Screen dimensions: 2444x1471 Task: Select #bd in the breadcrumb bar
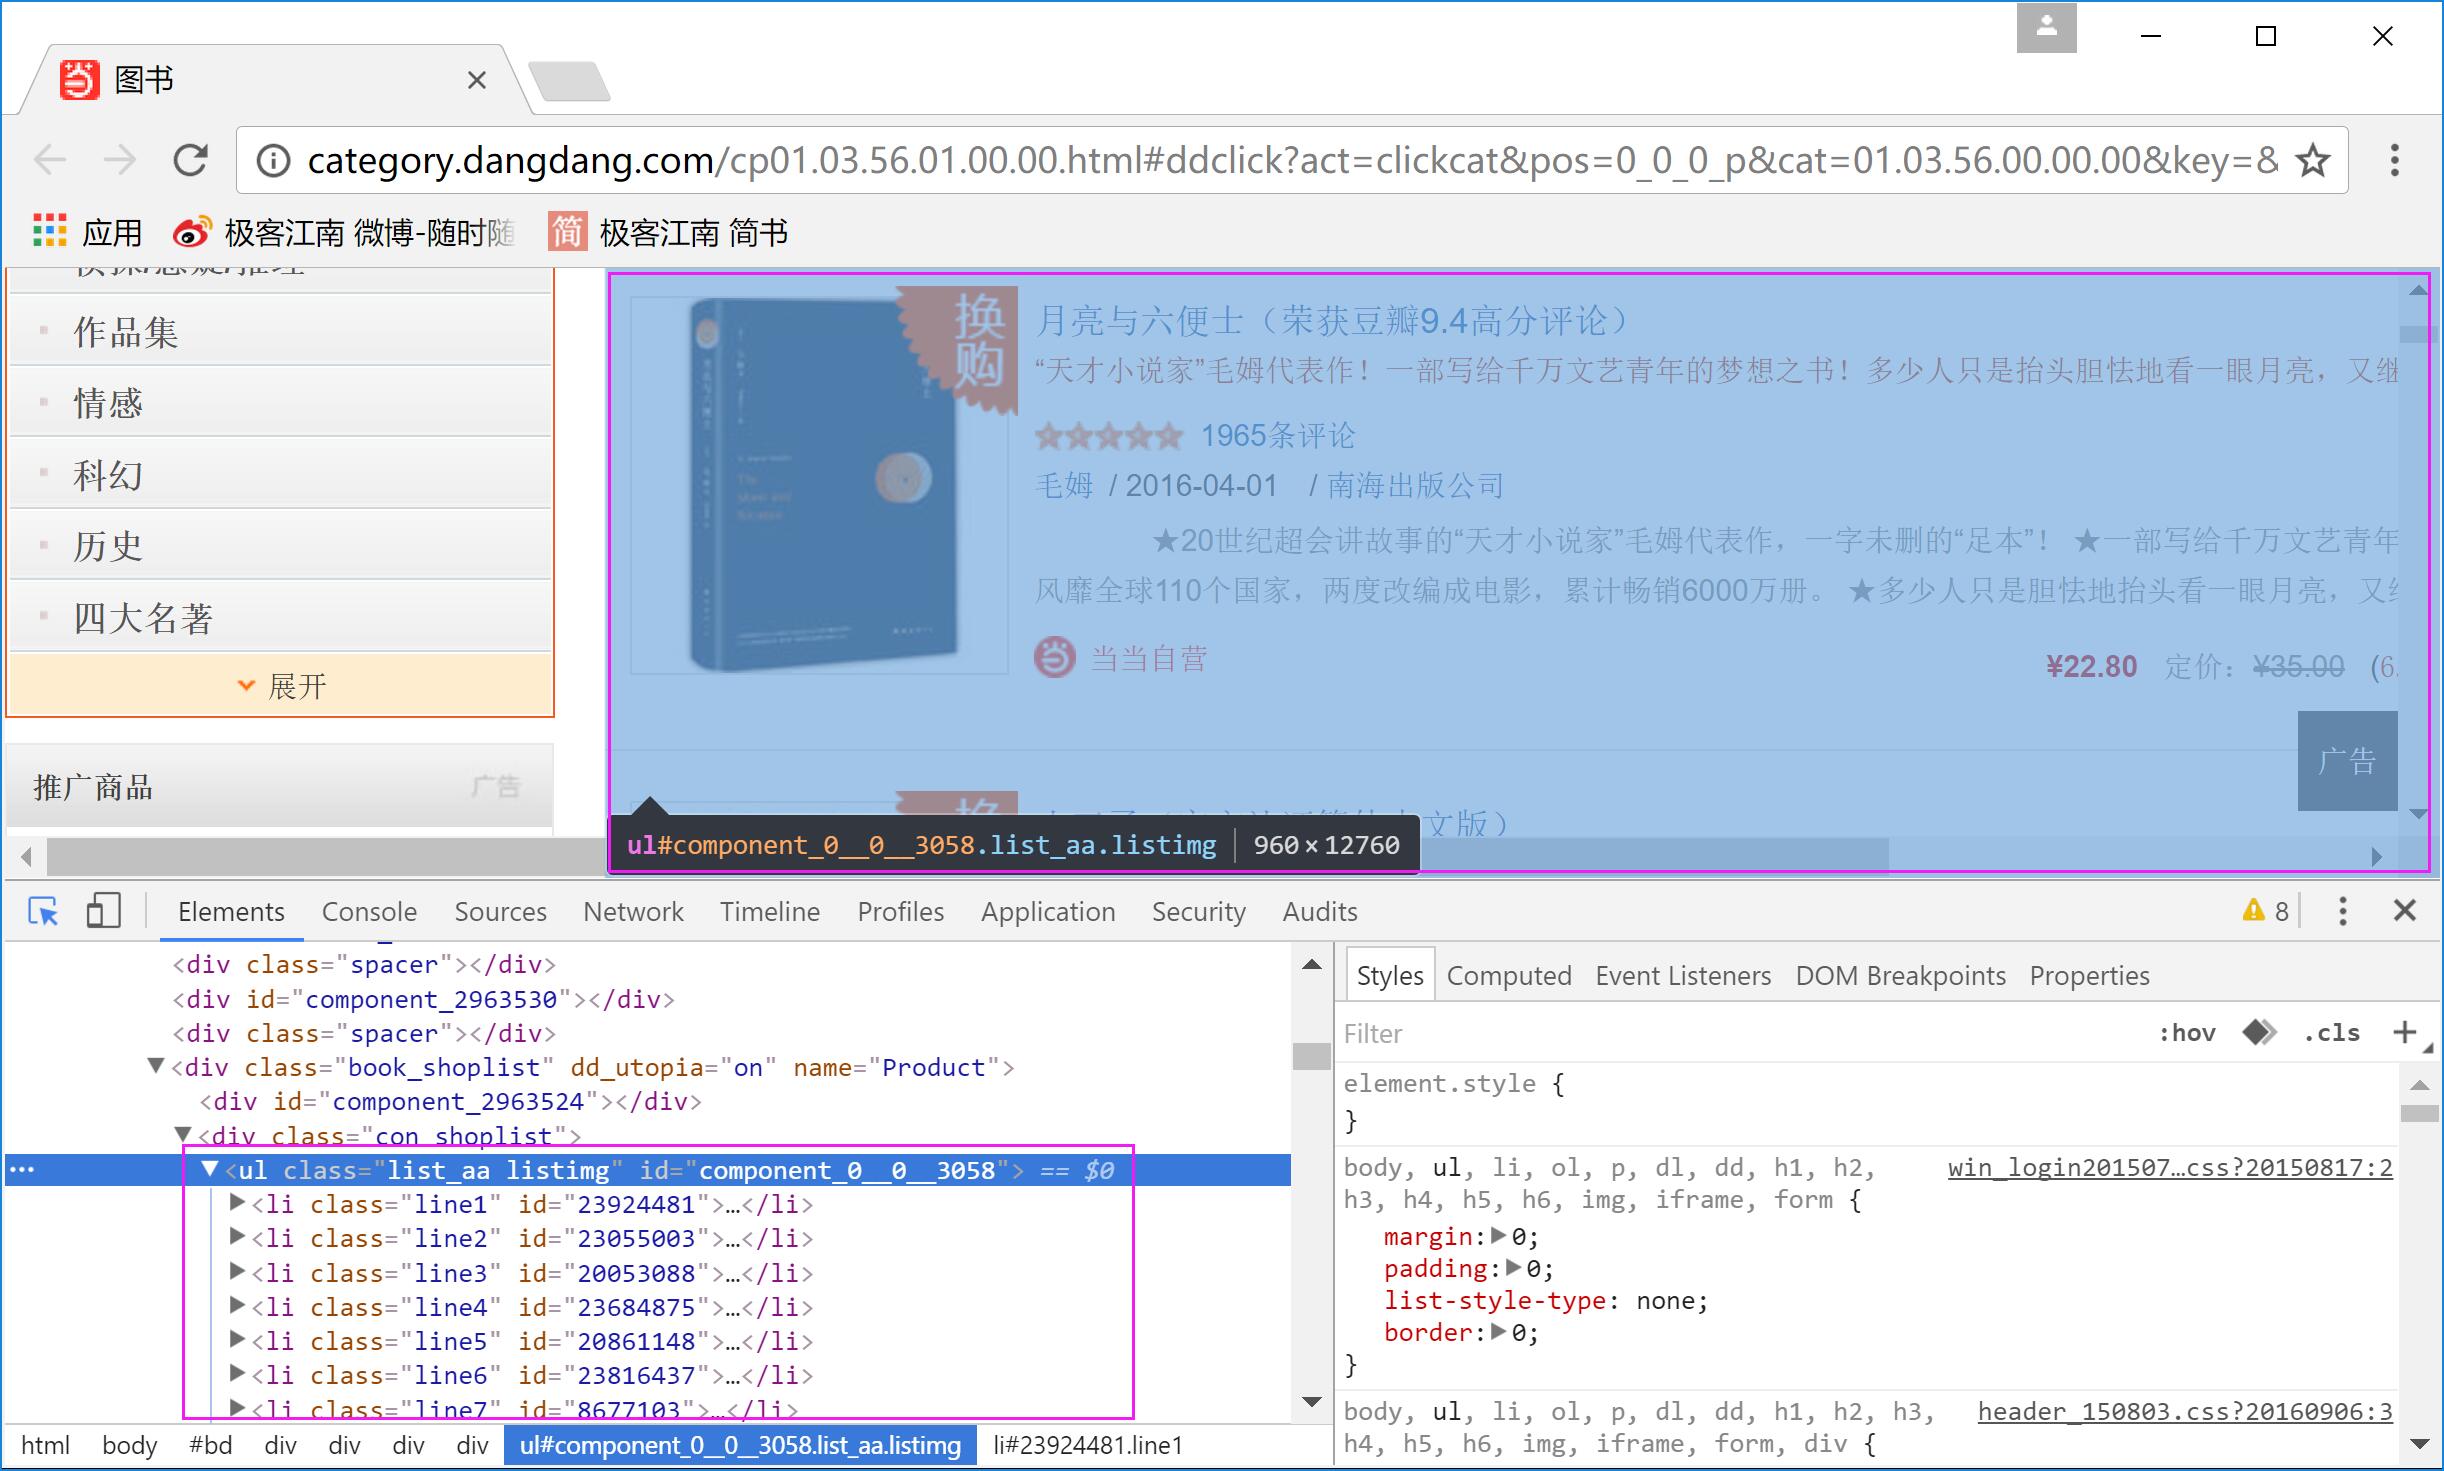click(x=210, y=1446)
